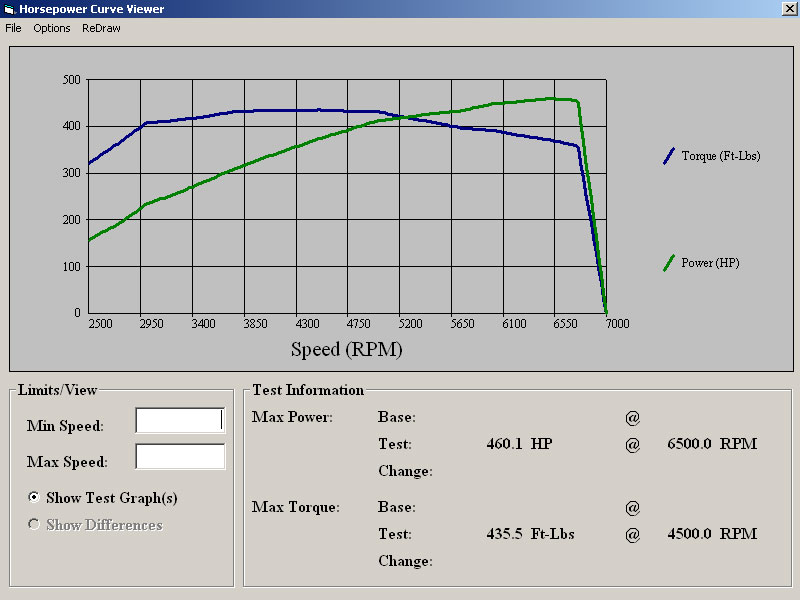Click the Min Speed label
The width and height of the screenshot is (800, 600).
pyautogui.click(x=65, y=426)
